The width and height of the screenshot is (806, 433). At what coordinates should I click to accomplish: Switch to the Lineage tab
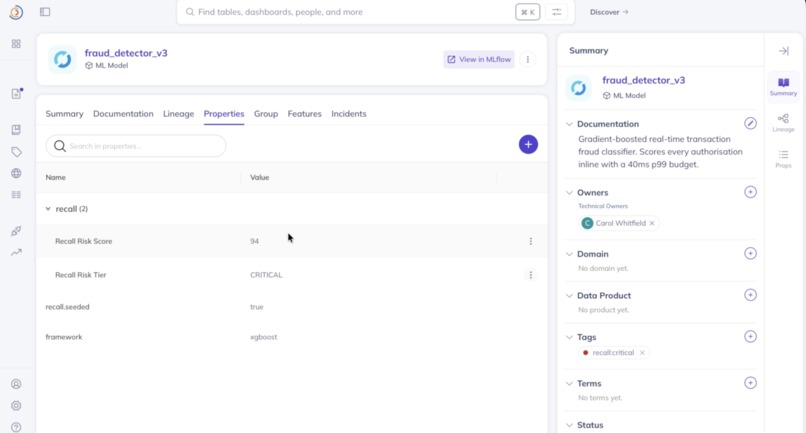(x=178, y=114)
